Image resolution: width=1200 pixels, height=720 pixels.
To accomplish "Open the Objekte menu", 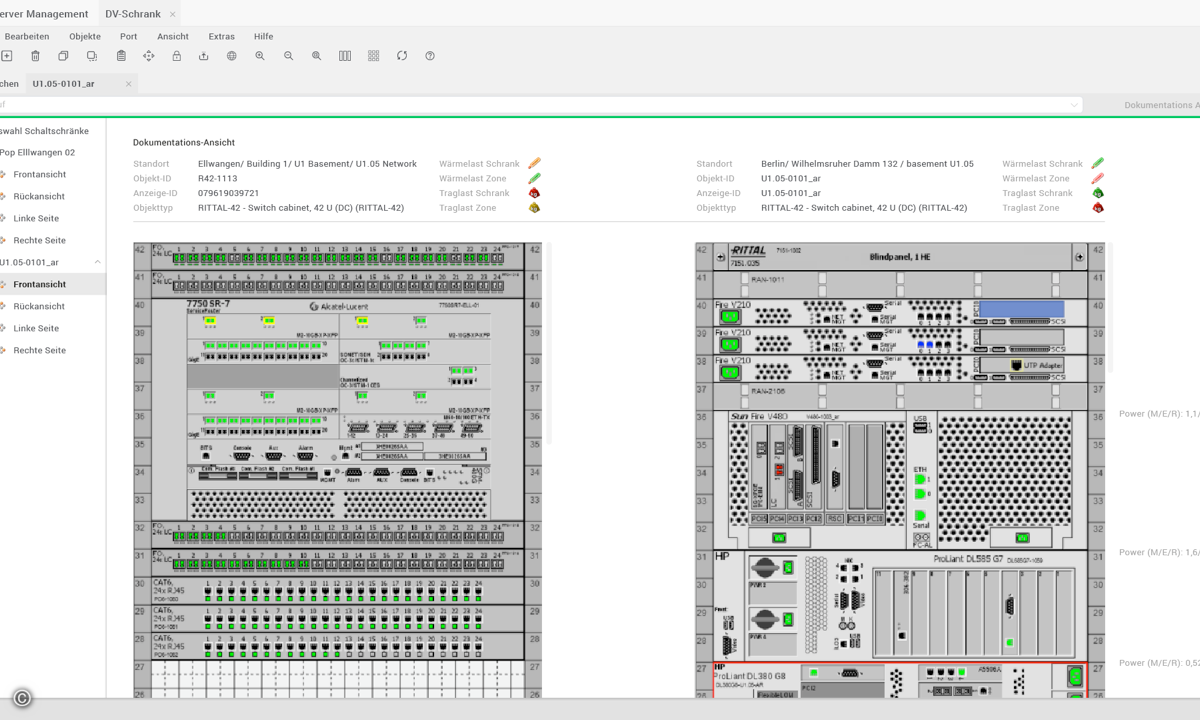I will pos(85,36).
